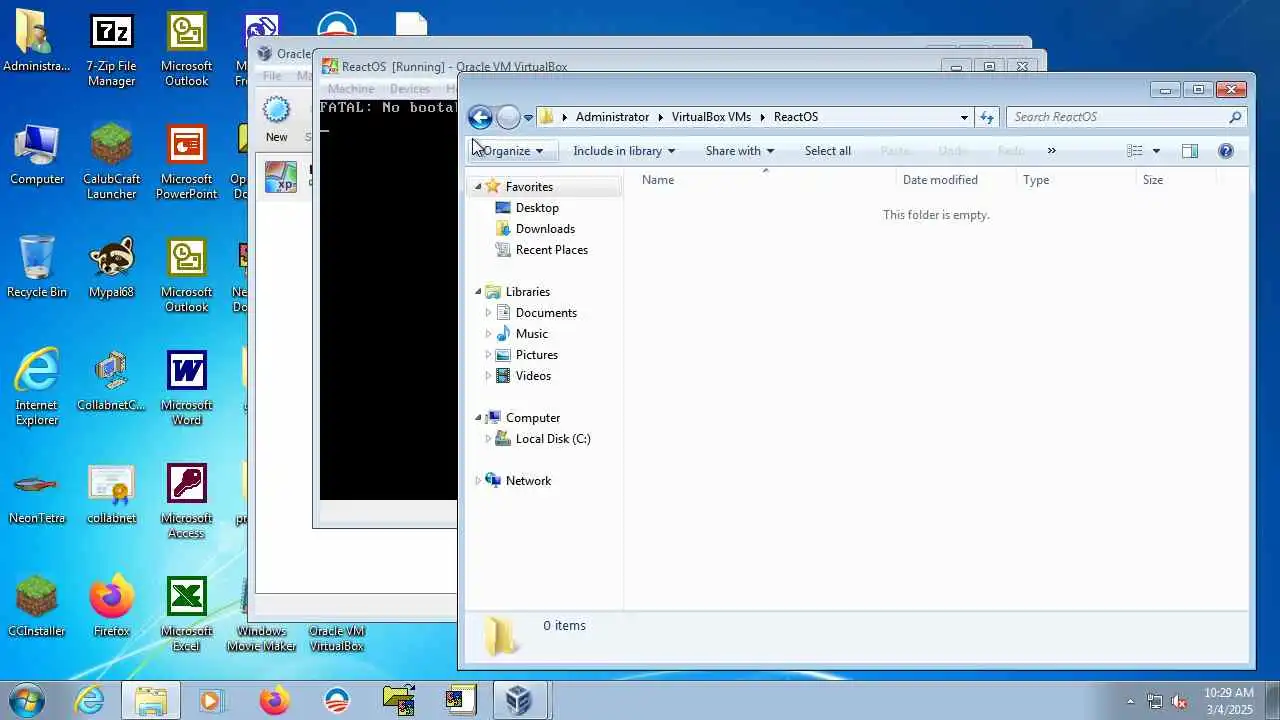Screen dimensions: 1280x720
Task: Click the VirtualBox VMs breadcrumb segment
Action: click(711, 117)
